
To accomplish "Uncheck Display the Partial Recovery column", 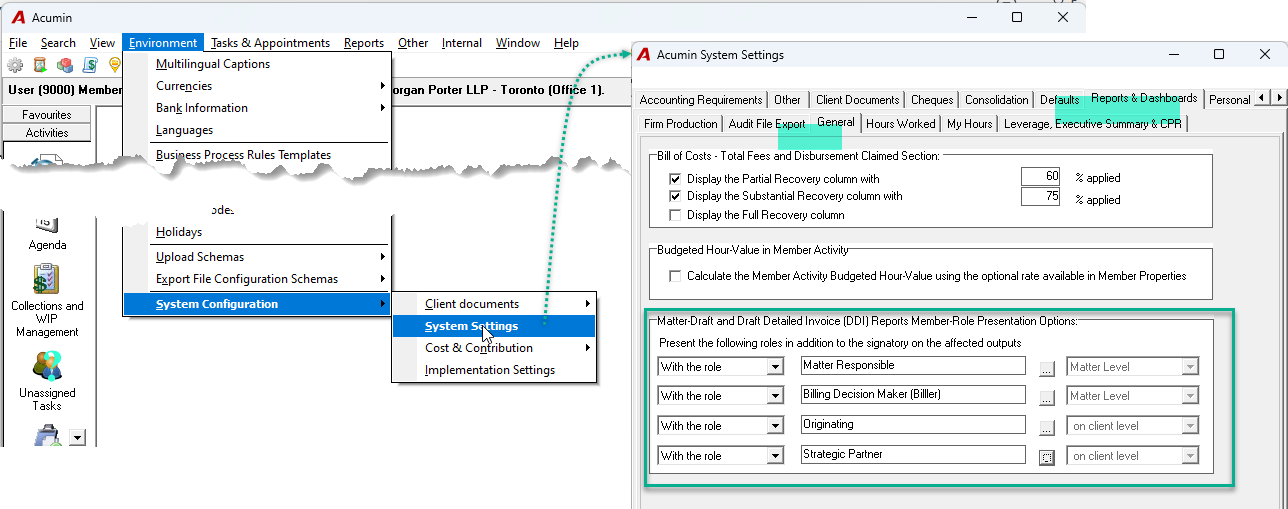I will [675, 179].
